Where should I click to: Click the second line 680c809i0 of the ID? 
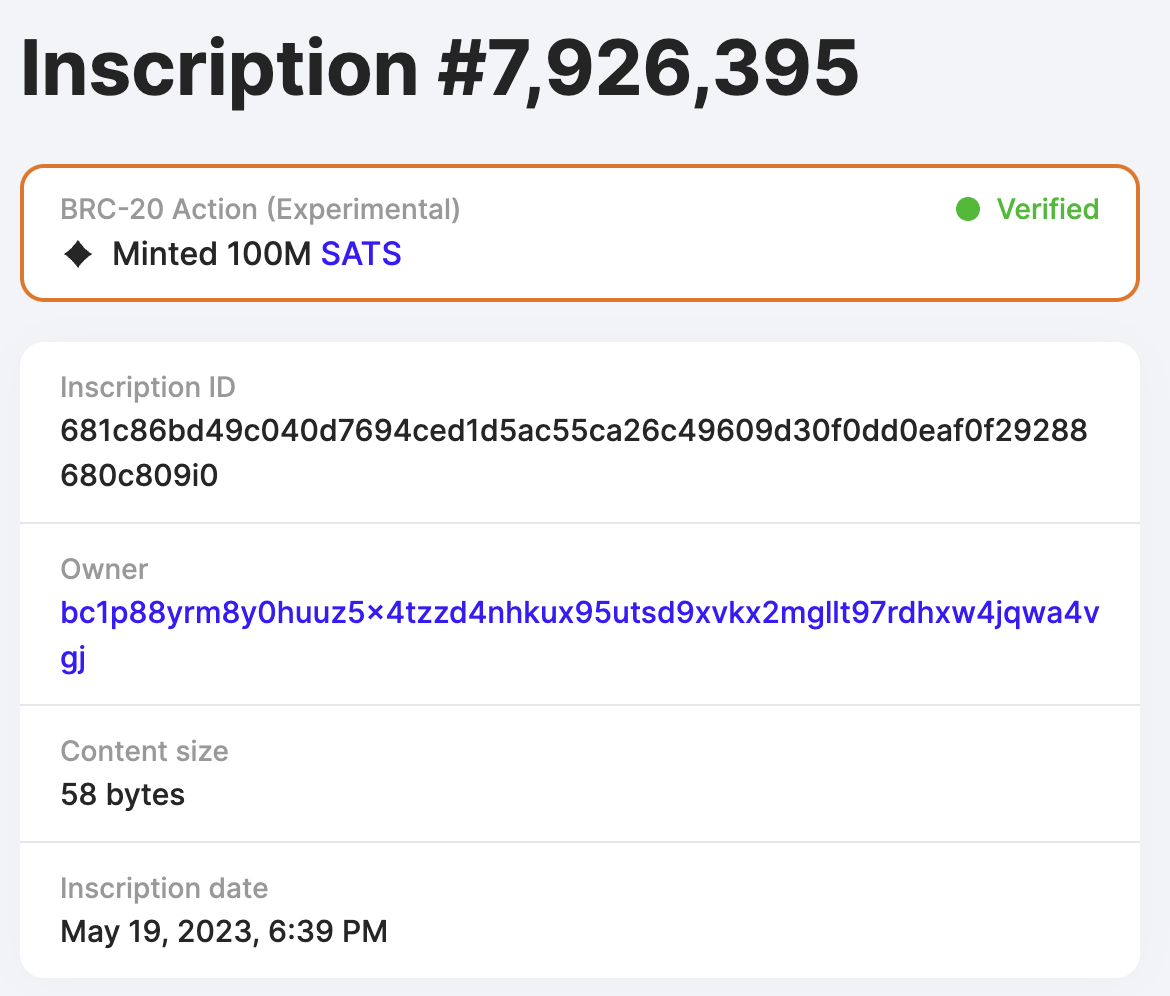pos(139,475)
